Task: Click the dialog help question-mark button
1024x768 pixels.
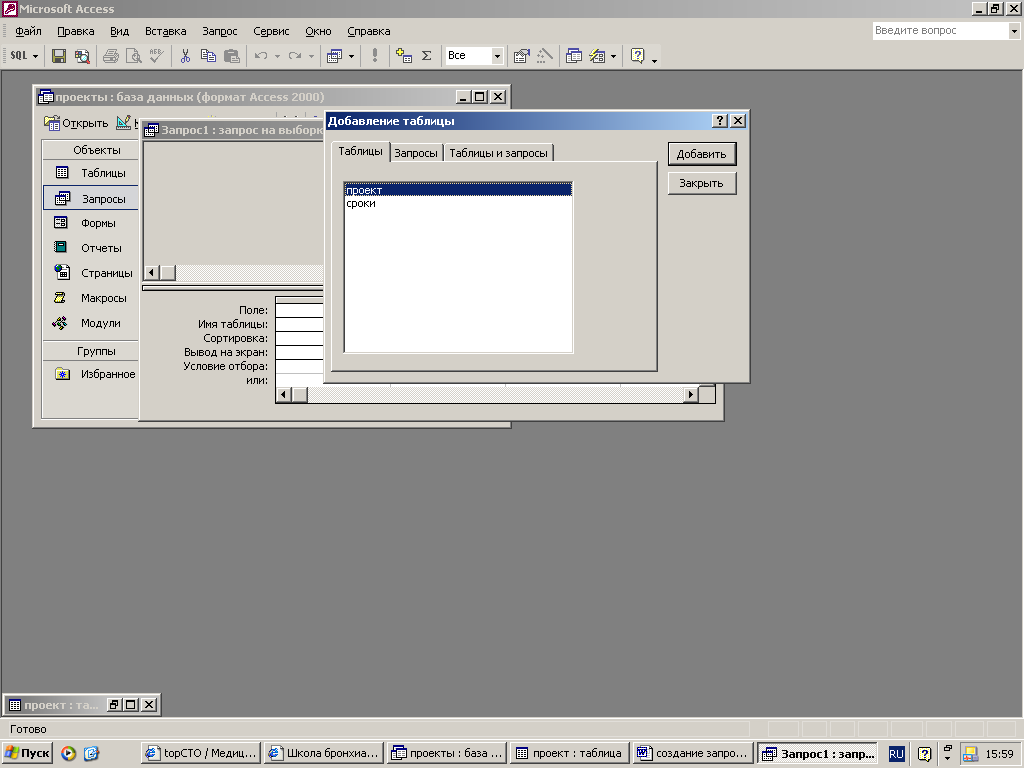Action: pos(719,121)
